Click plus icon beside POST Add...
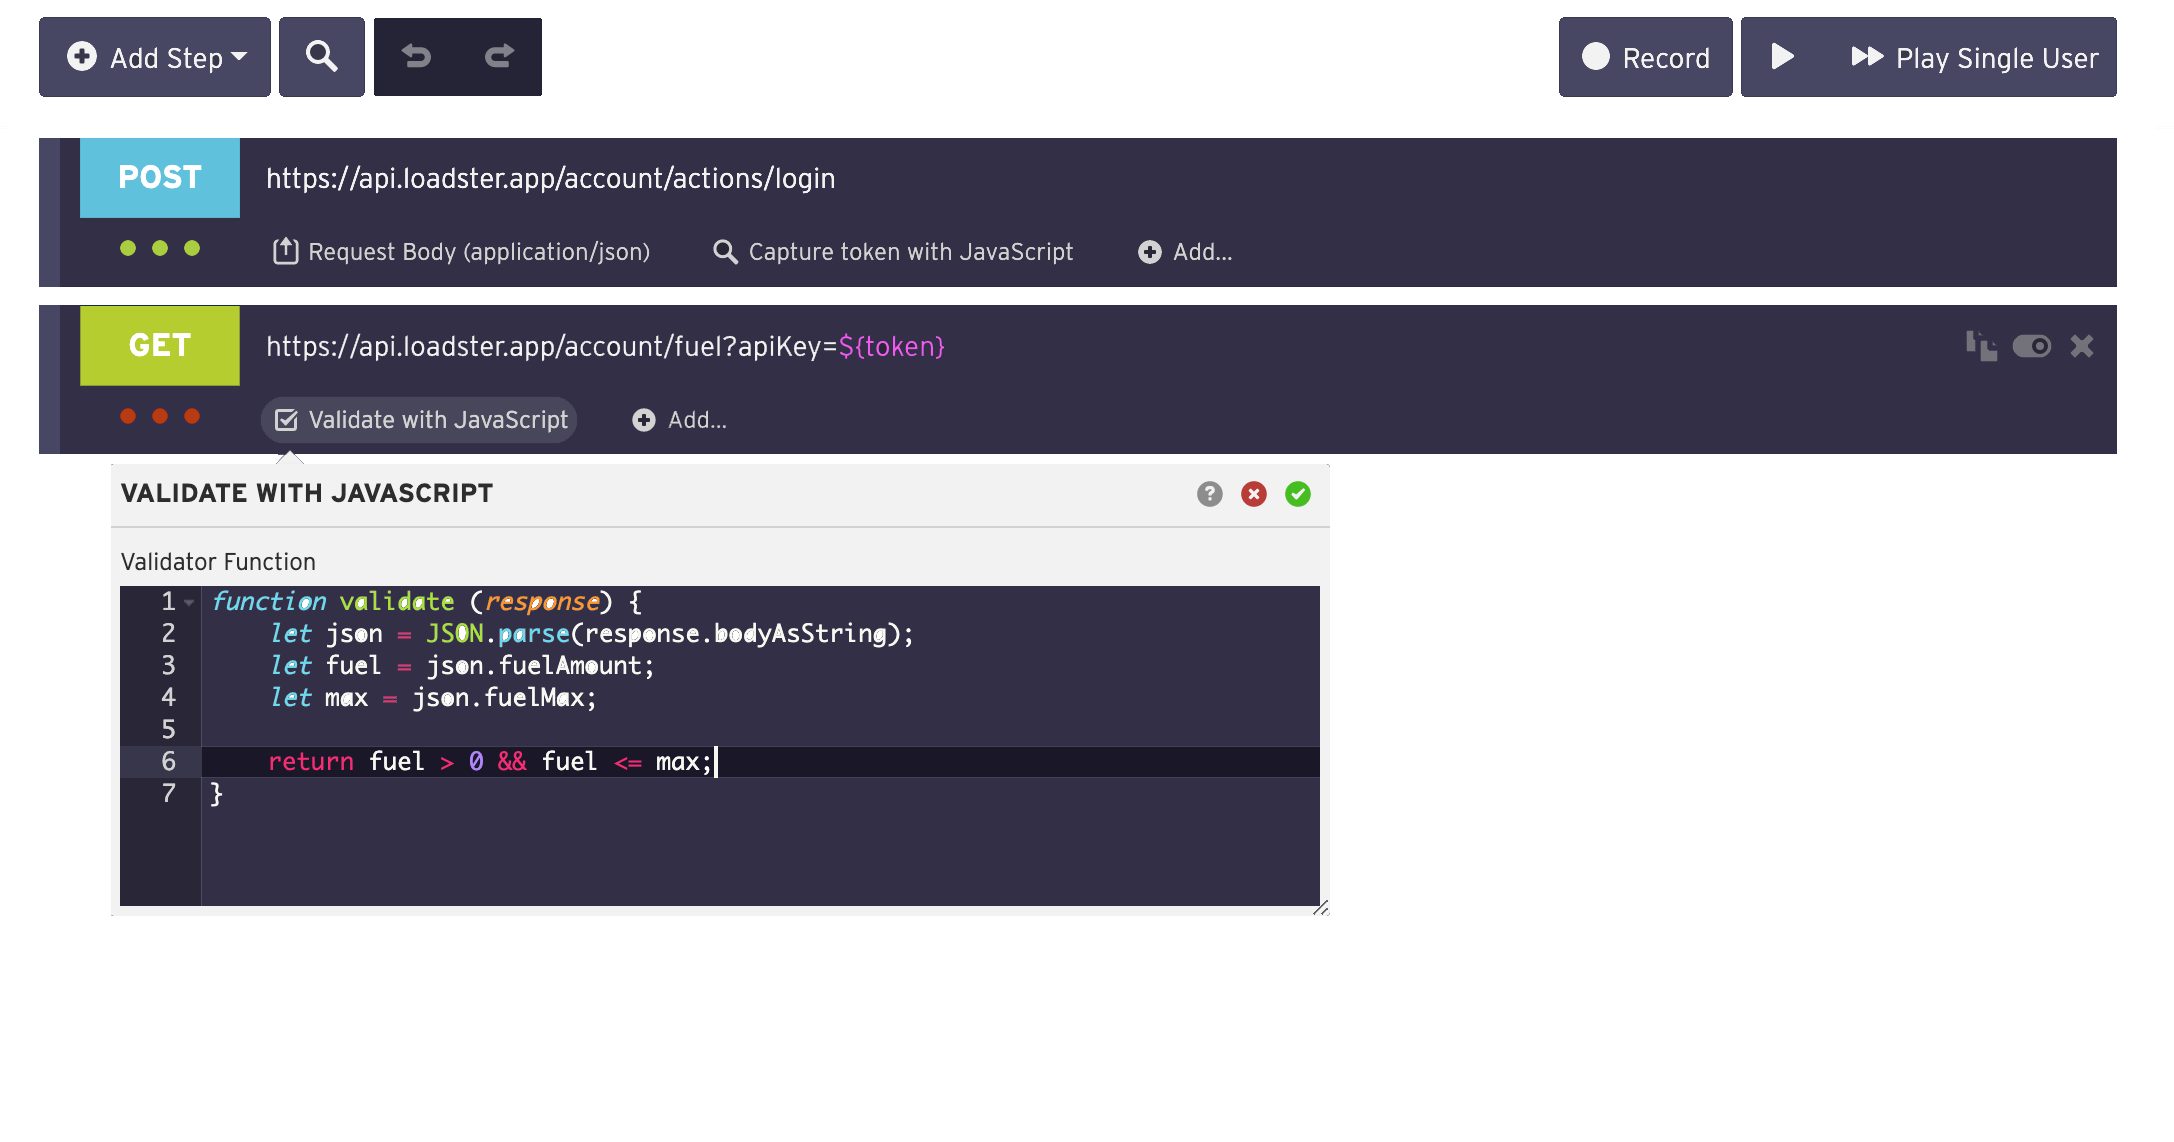This screenshot has height=1142, width=2174. [1150, 252]
